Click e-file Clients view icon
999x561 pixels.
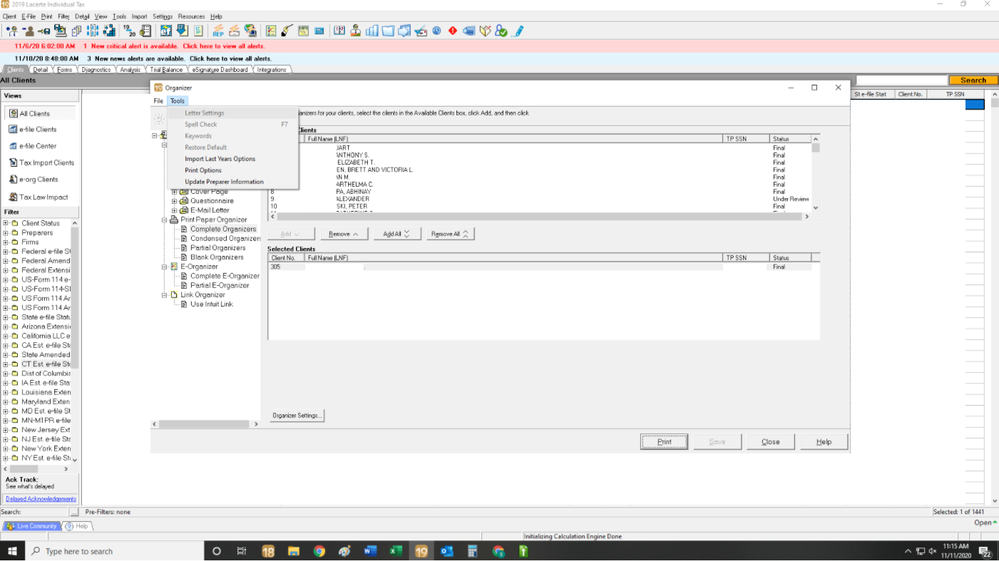click(x=13, y=129)
